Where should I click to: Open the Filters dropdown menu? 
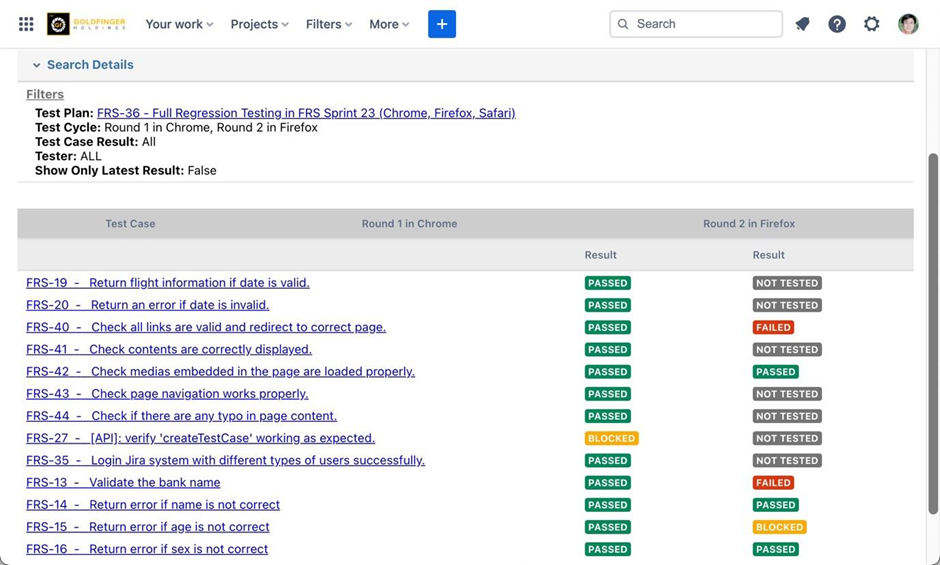(x=329, y=24)
